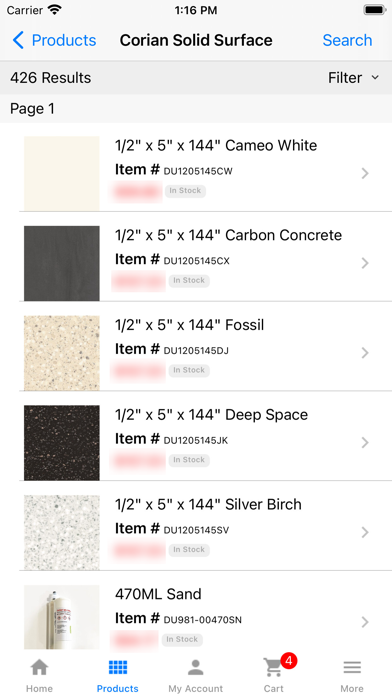Select the Products grid icon tab
This screenshot has width=392, height=696.
[118, 667]
